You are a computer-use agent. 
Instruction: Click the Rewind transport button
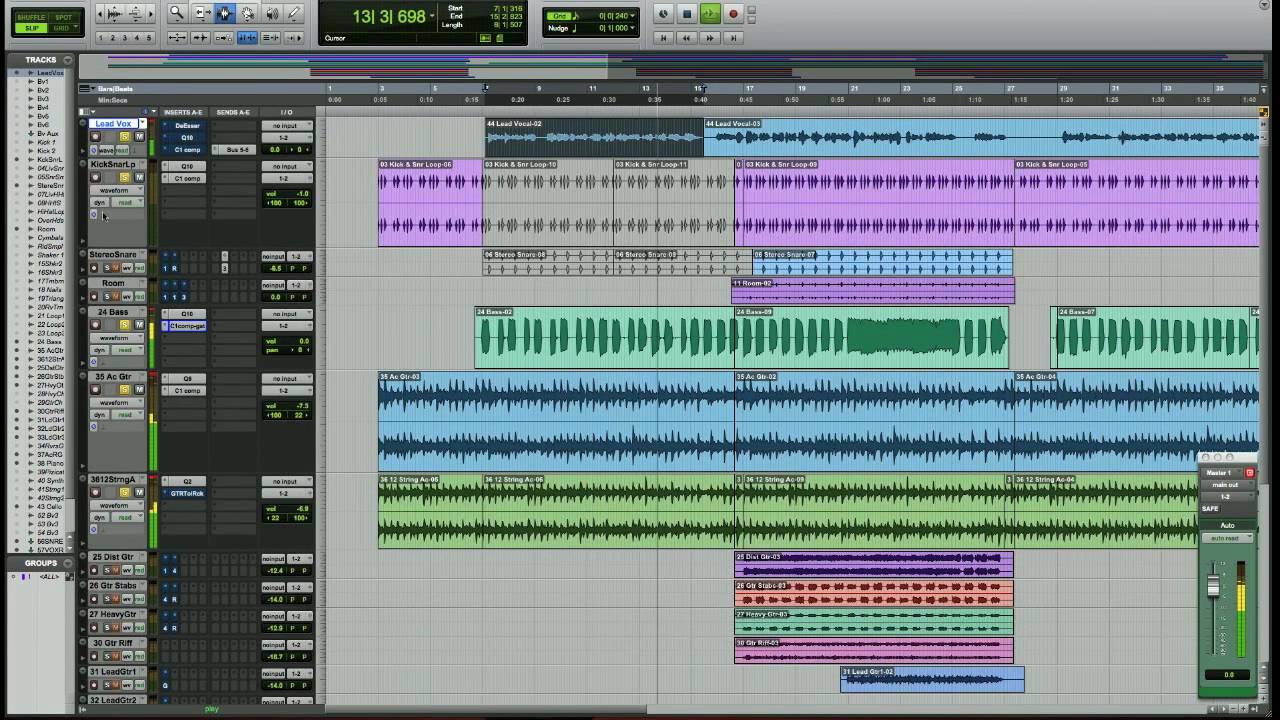coord(686,38)
